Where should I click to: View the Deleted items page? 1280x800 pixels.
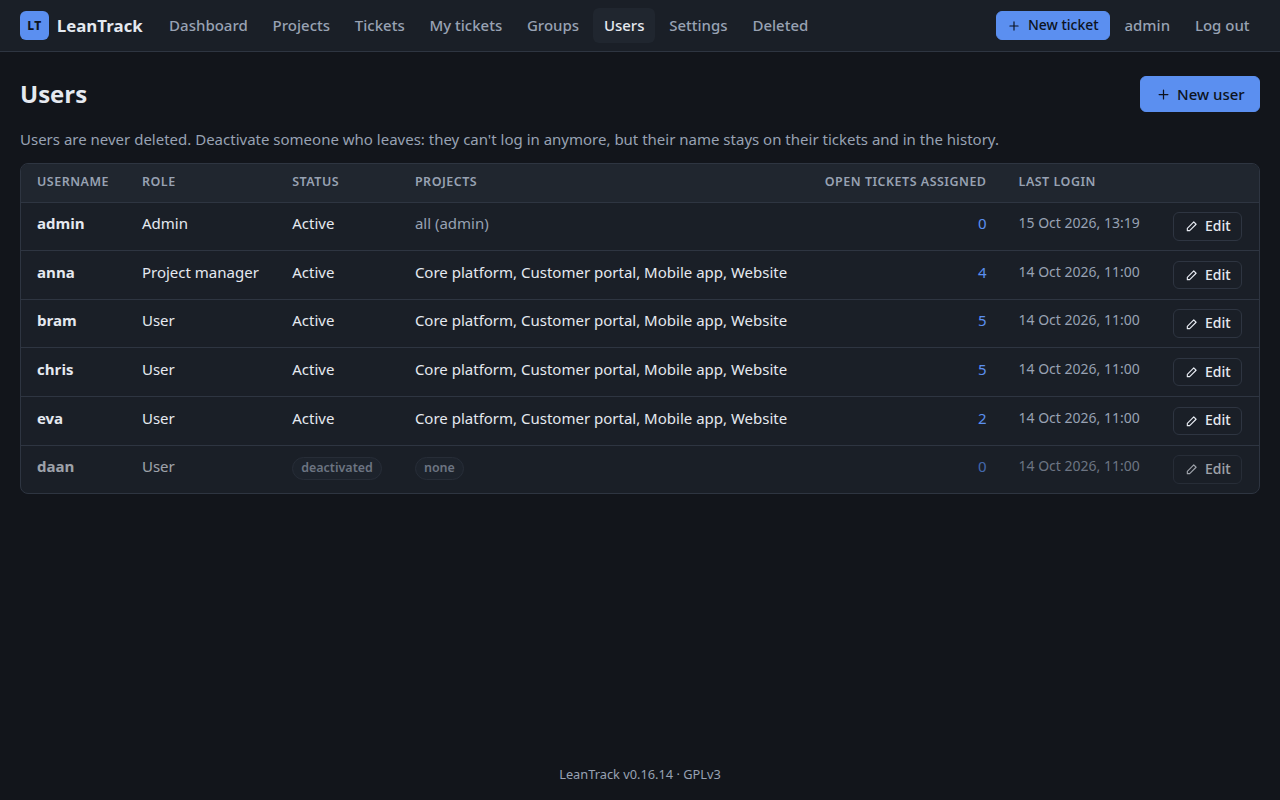[780, 26]
